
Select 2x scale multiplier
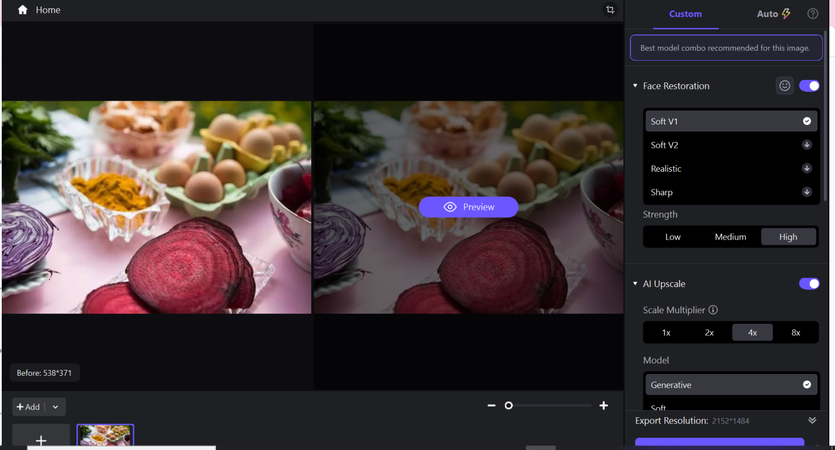click(709, 332)
